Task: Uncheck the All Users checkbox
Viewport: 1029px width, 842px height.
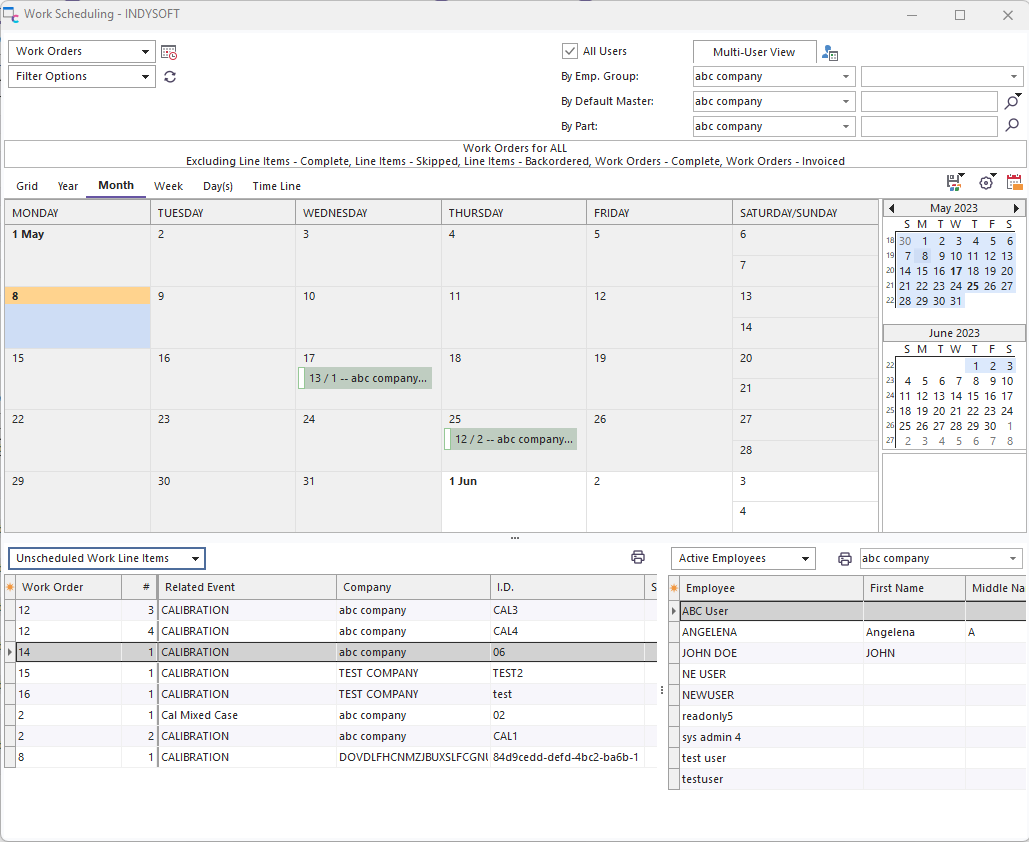Action: pos(570,51)
